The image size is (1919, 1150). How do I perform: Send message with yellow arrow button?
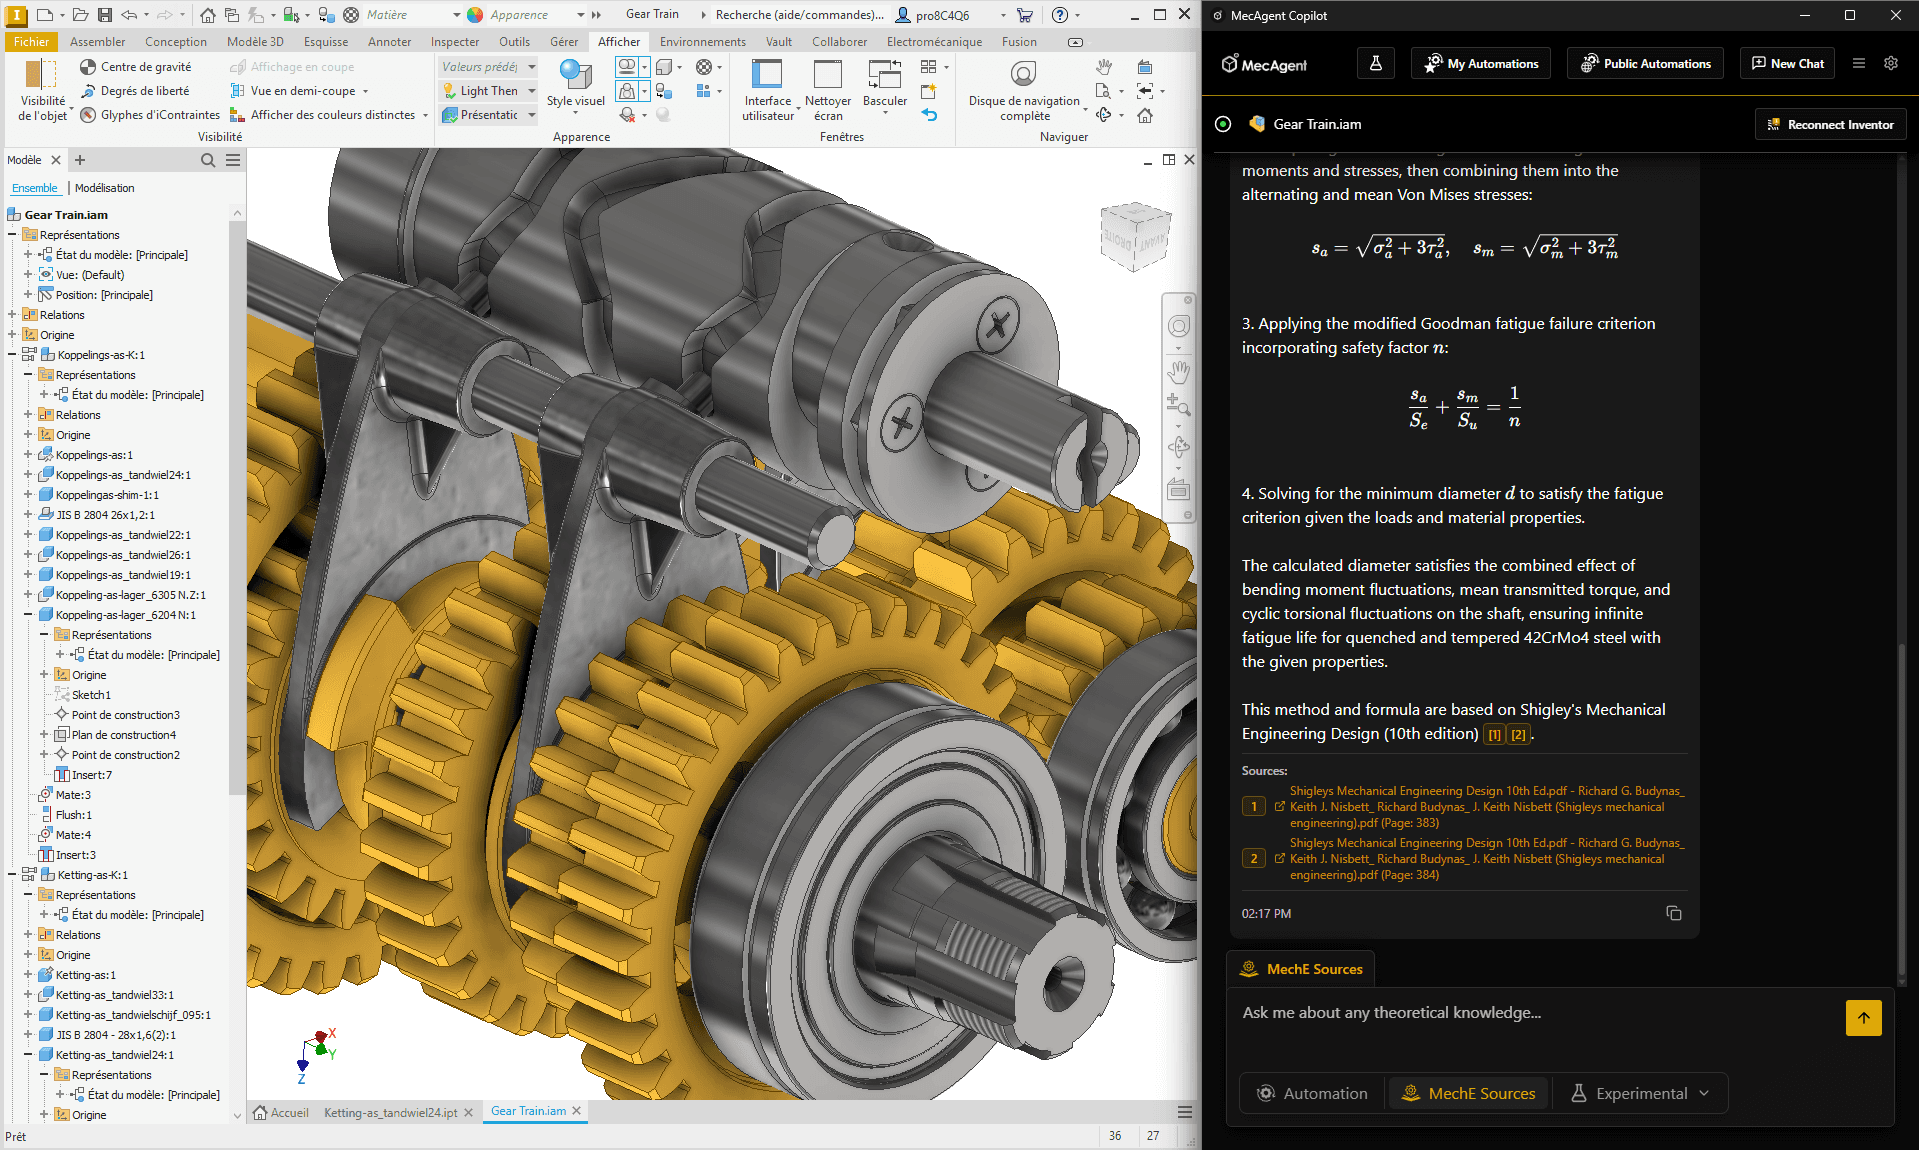[x=1863, y=1018]
